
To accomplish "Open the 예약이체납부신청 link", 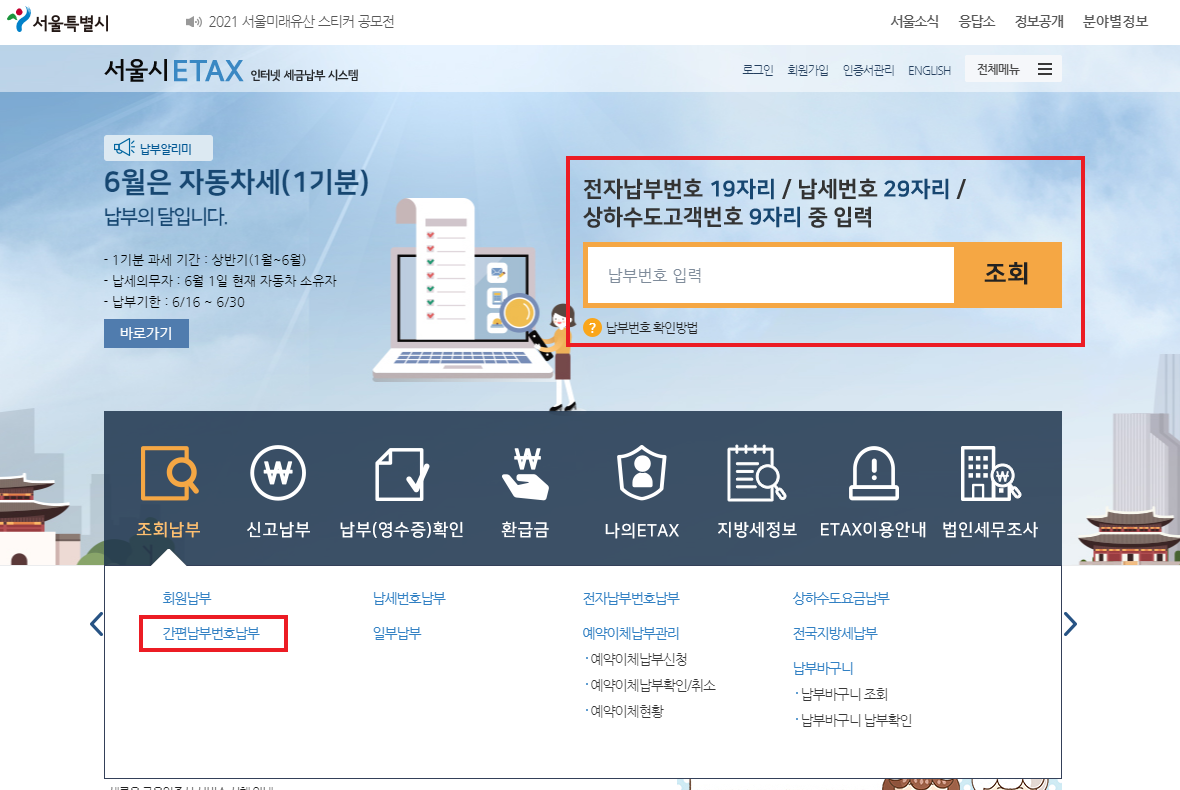I will click(638, 659).
